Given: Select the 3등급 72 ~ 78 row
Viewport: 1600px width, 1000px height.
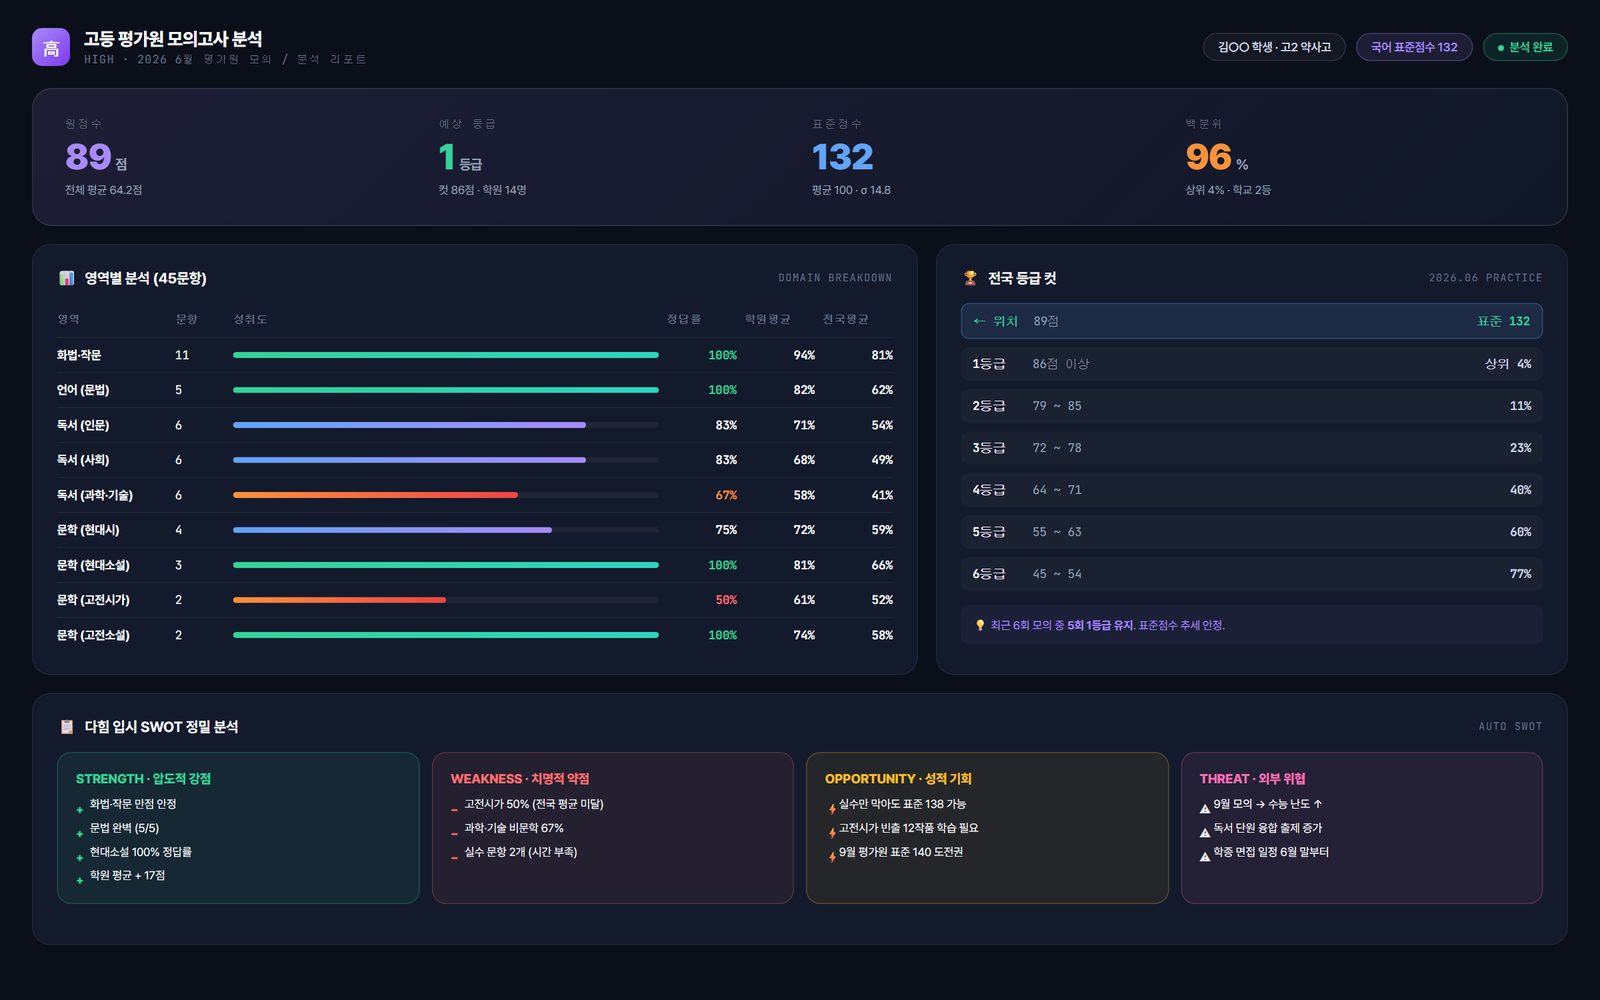Looking at the screenshot, I should (x=1252, y=448).
